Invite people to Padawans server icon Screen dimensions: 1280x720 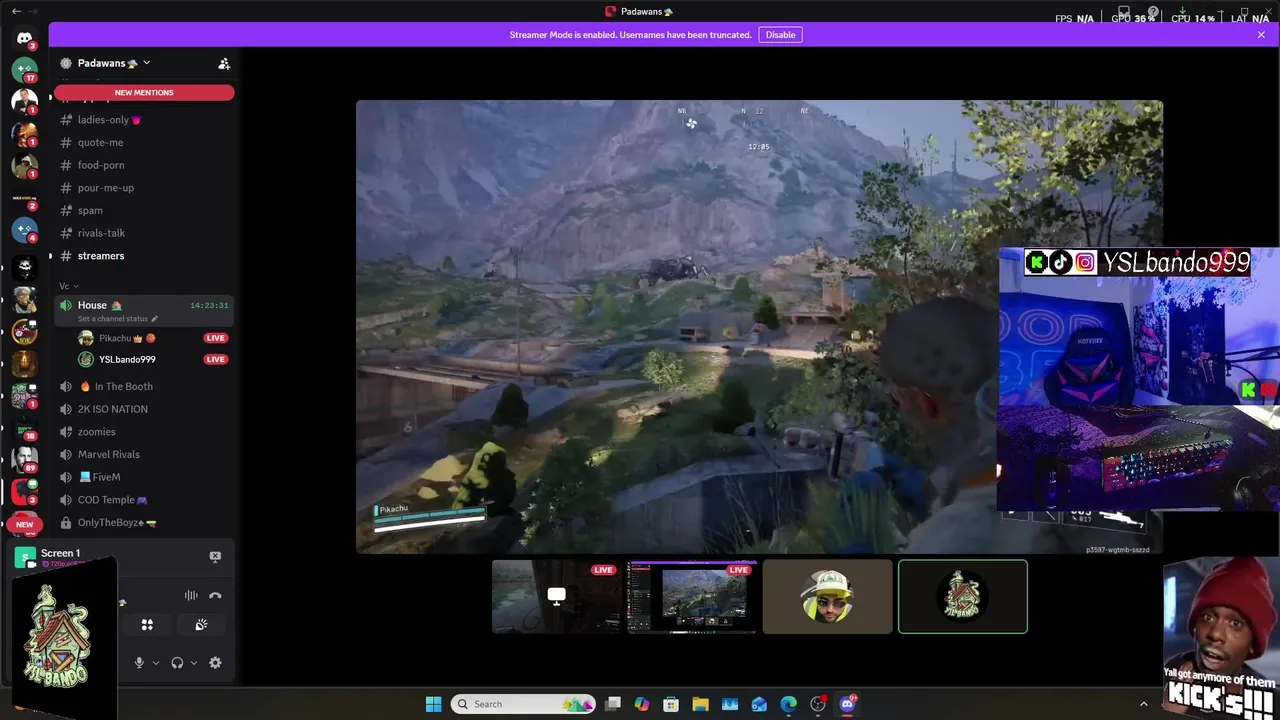(224, 63)
